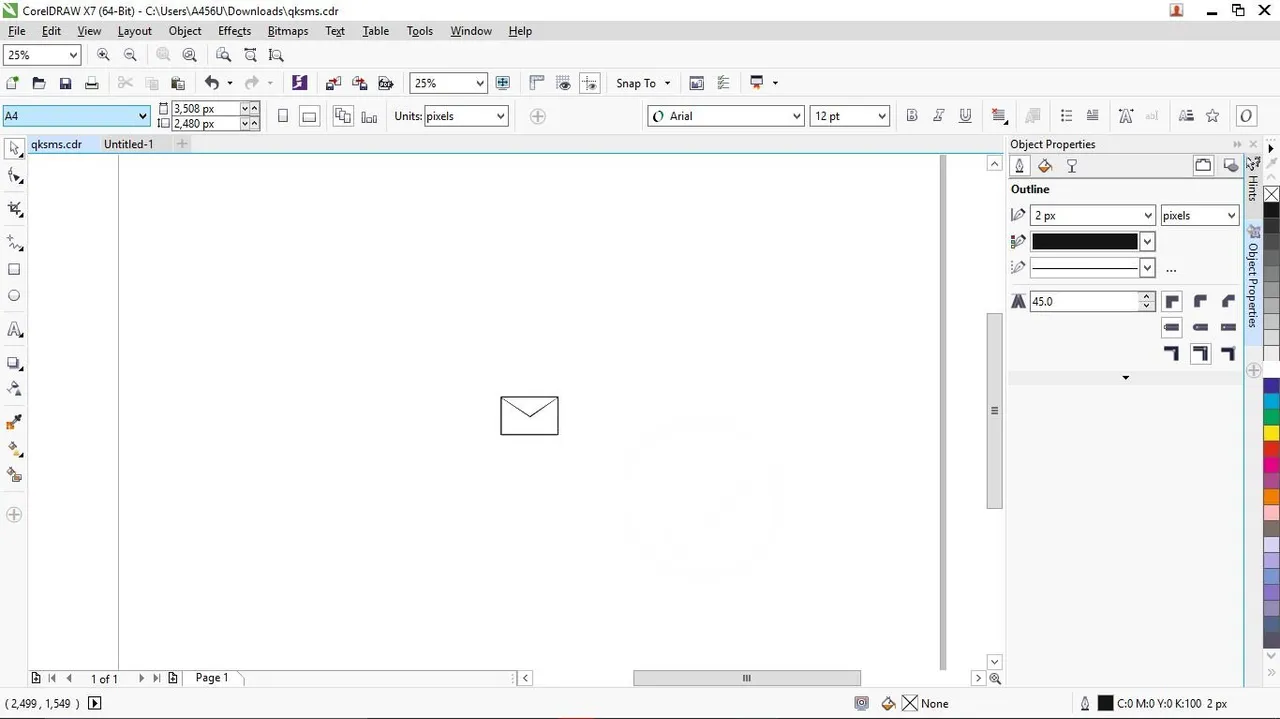
Task: Set page to Landscape orientation
Action: coord(309,116)
